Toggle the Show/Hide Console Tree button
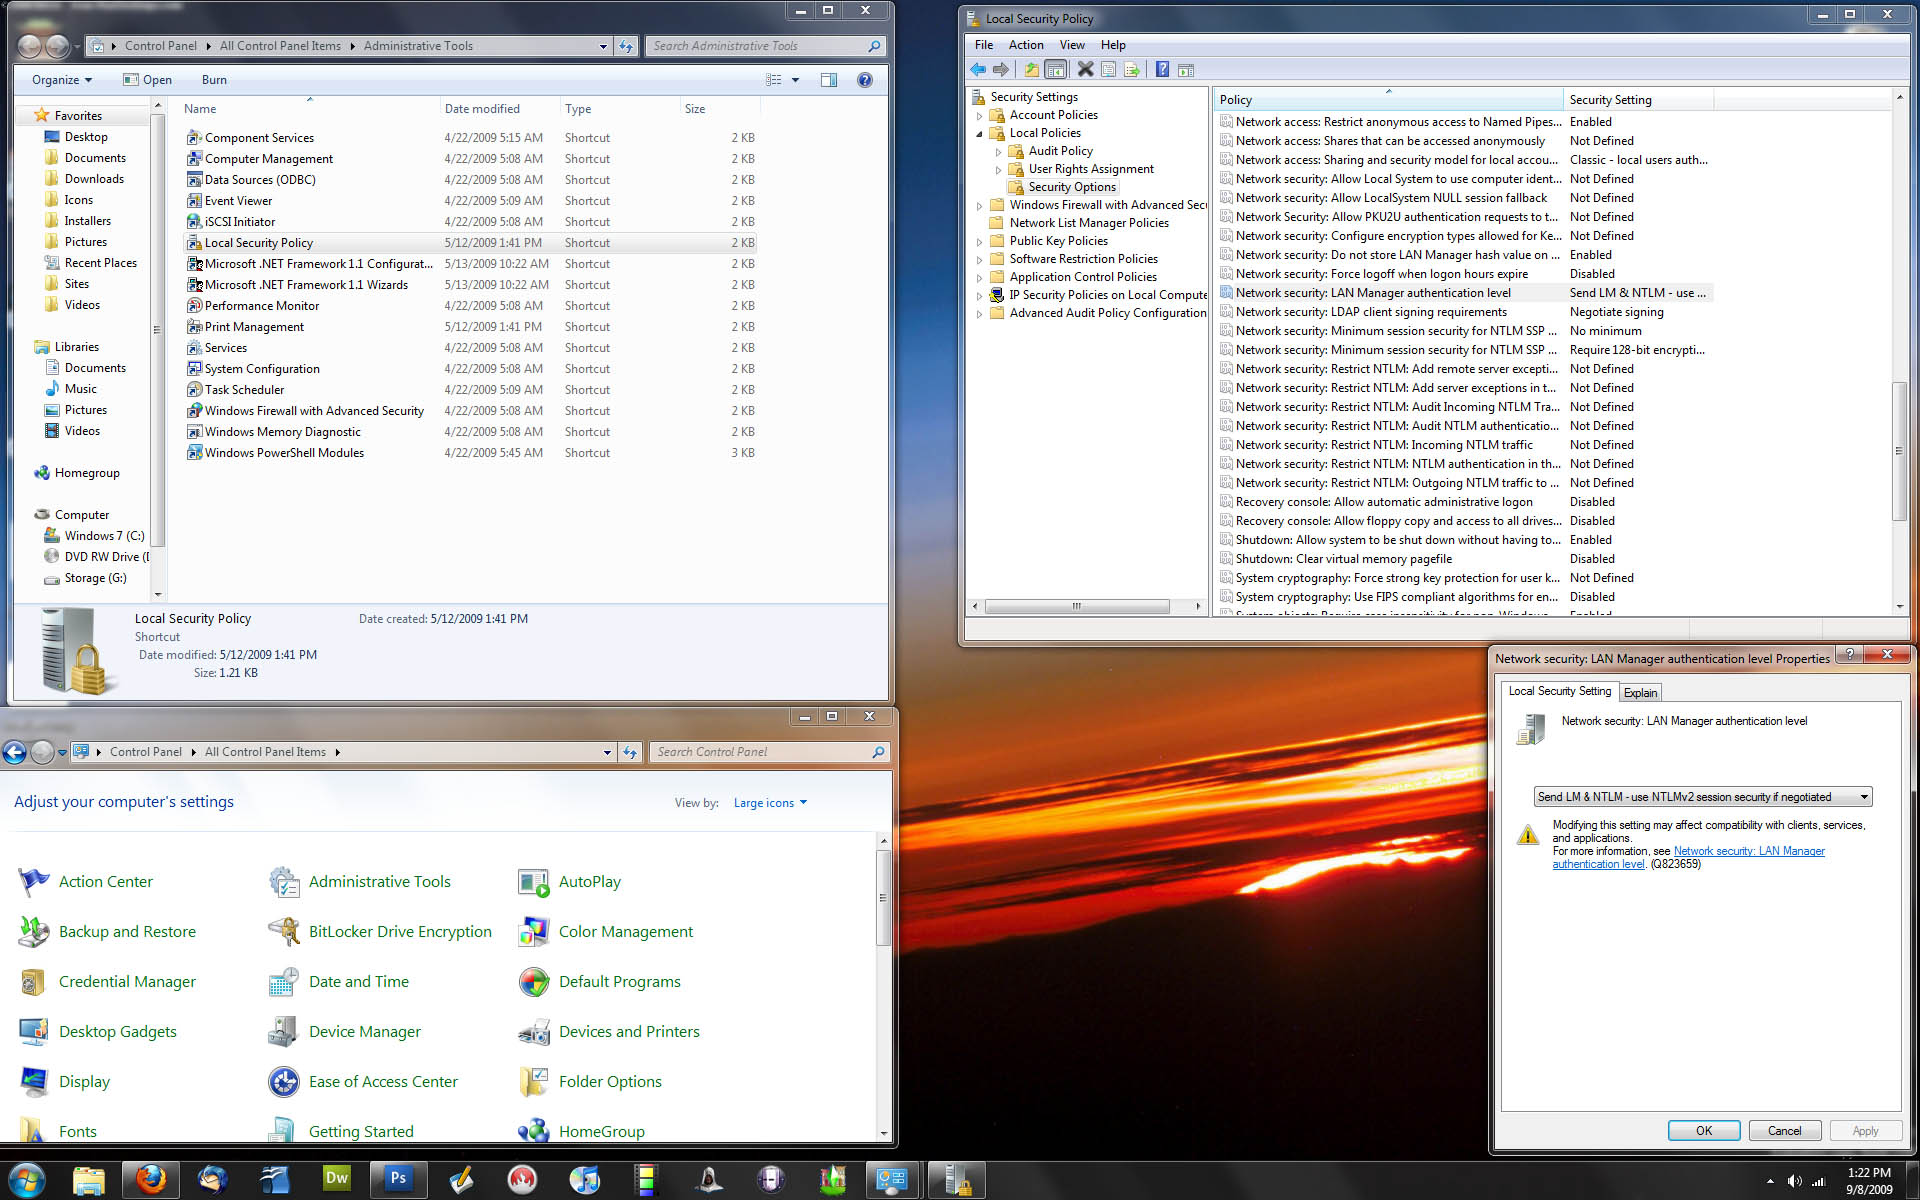This screenshot has height=1200, width=1920. [x=1056, y=70]
